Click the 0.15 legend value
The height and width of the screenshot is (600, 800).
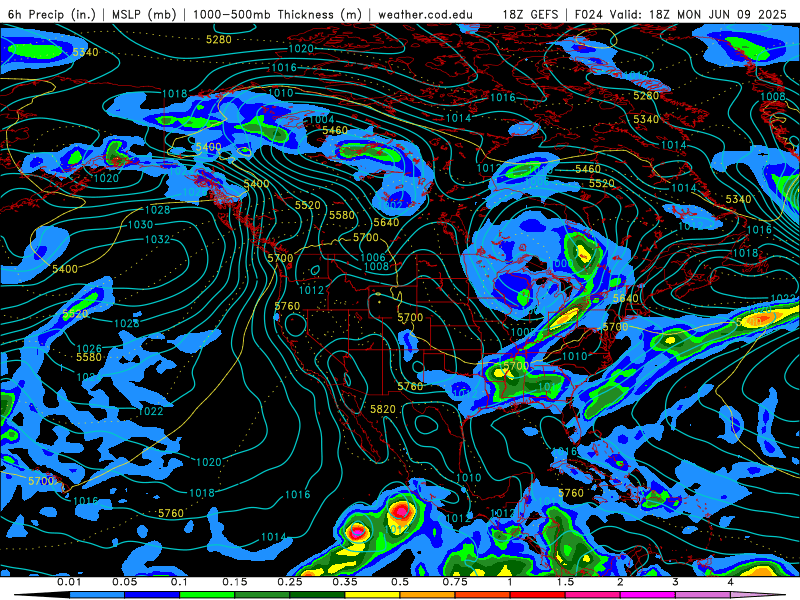235,582
